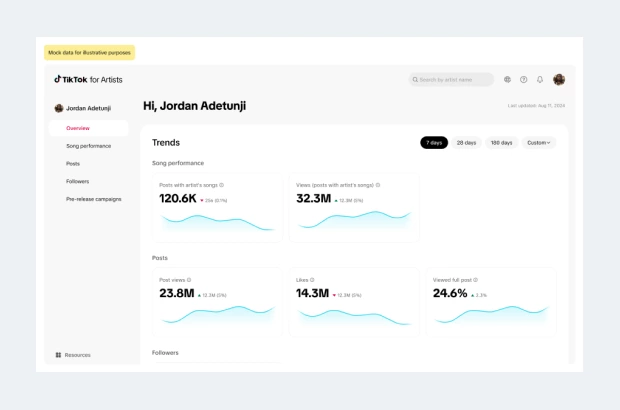620x410 pixels.
Task: Click the Trends heading
Action: [166, 143]
